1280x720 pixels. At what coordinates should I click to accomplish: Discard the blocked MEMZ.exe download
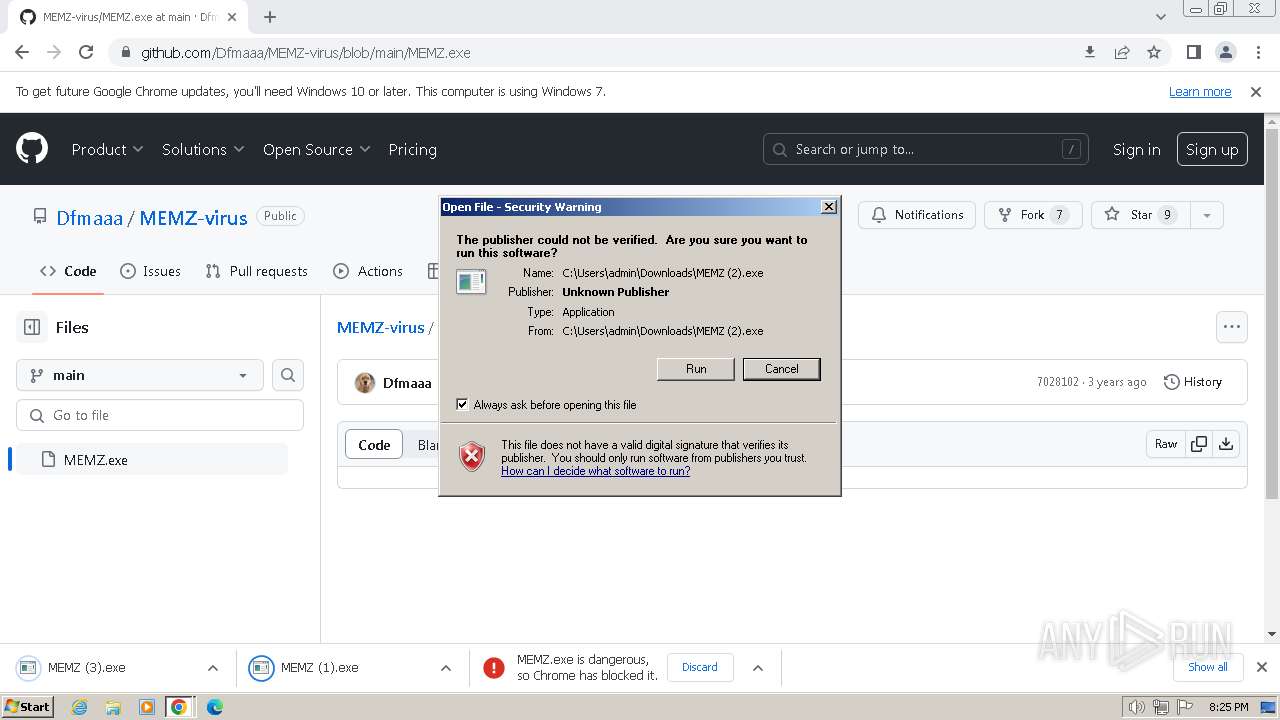point(700,667)
